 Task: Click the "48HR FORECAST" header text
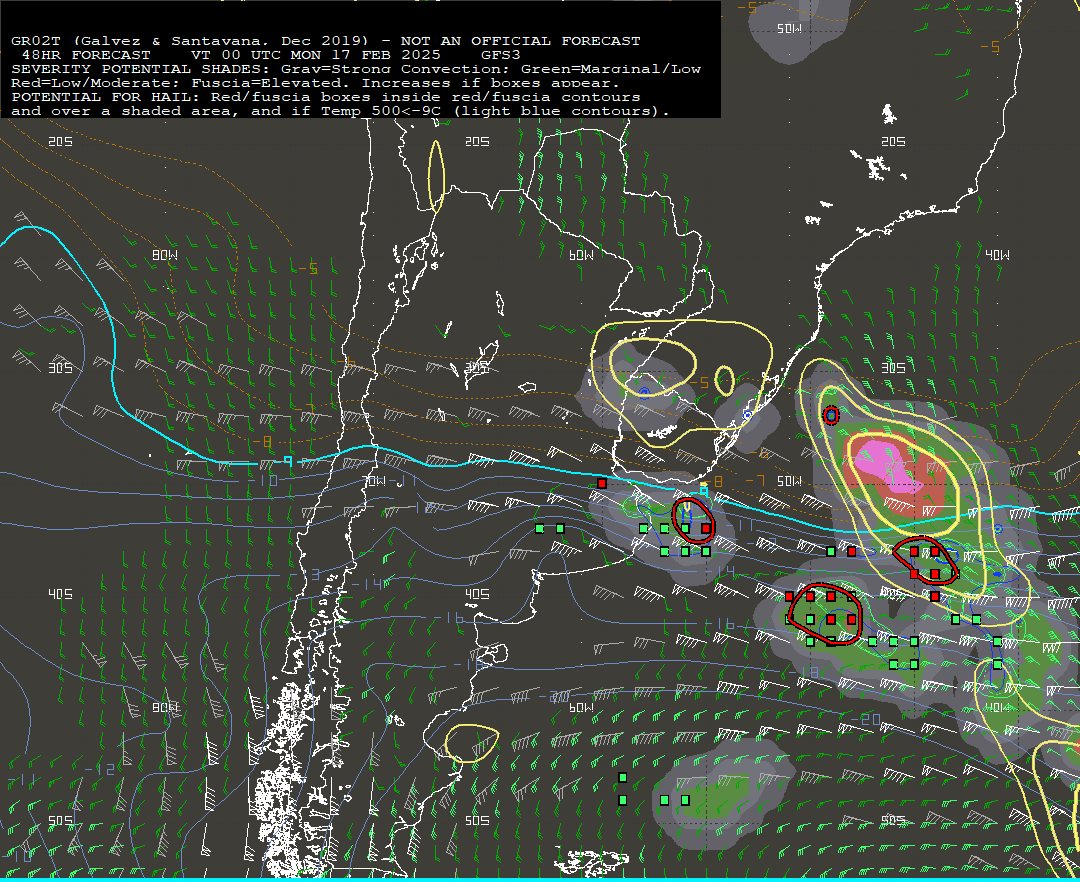86,54
